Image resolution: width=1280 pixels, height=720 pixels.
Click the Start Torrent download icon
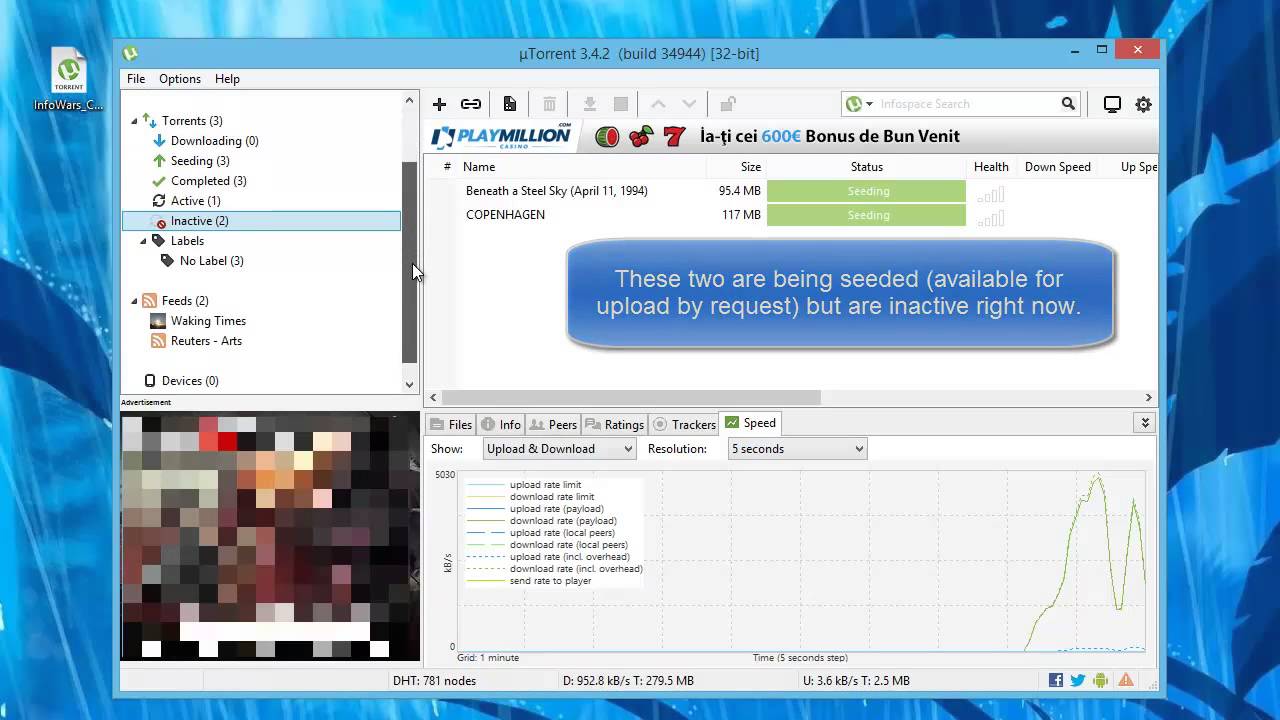[x=590, y=104]
